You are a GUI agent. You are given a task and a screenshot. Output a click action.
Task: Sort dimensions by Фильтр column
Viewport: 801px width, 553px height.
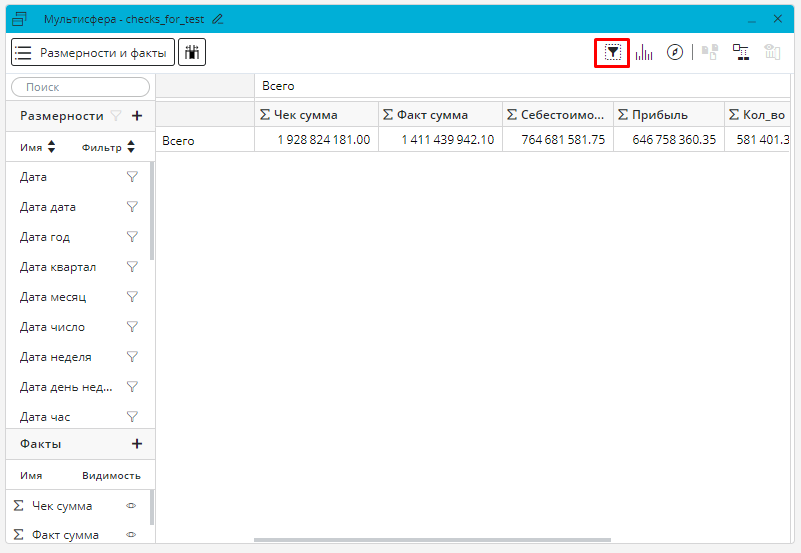(108, 147)
